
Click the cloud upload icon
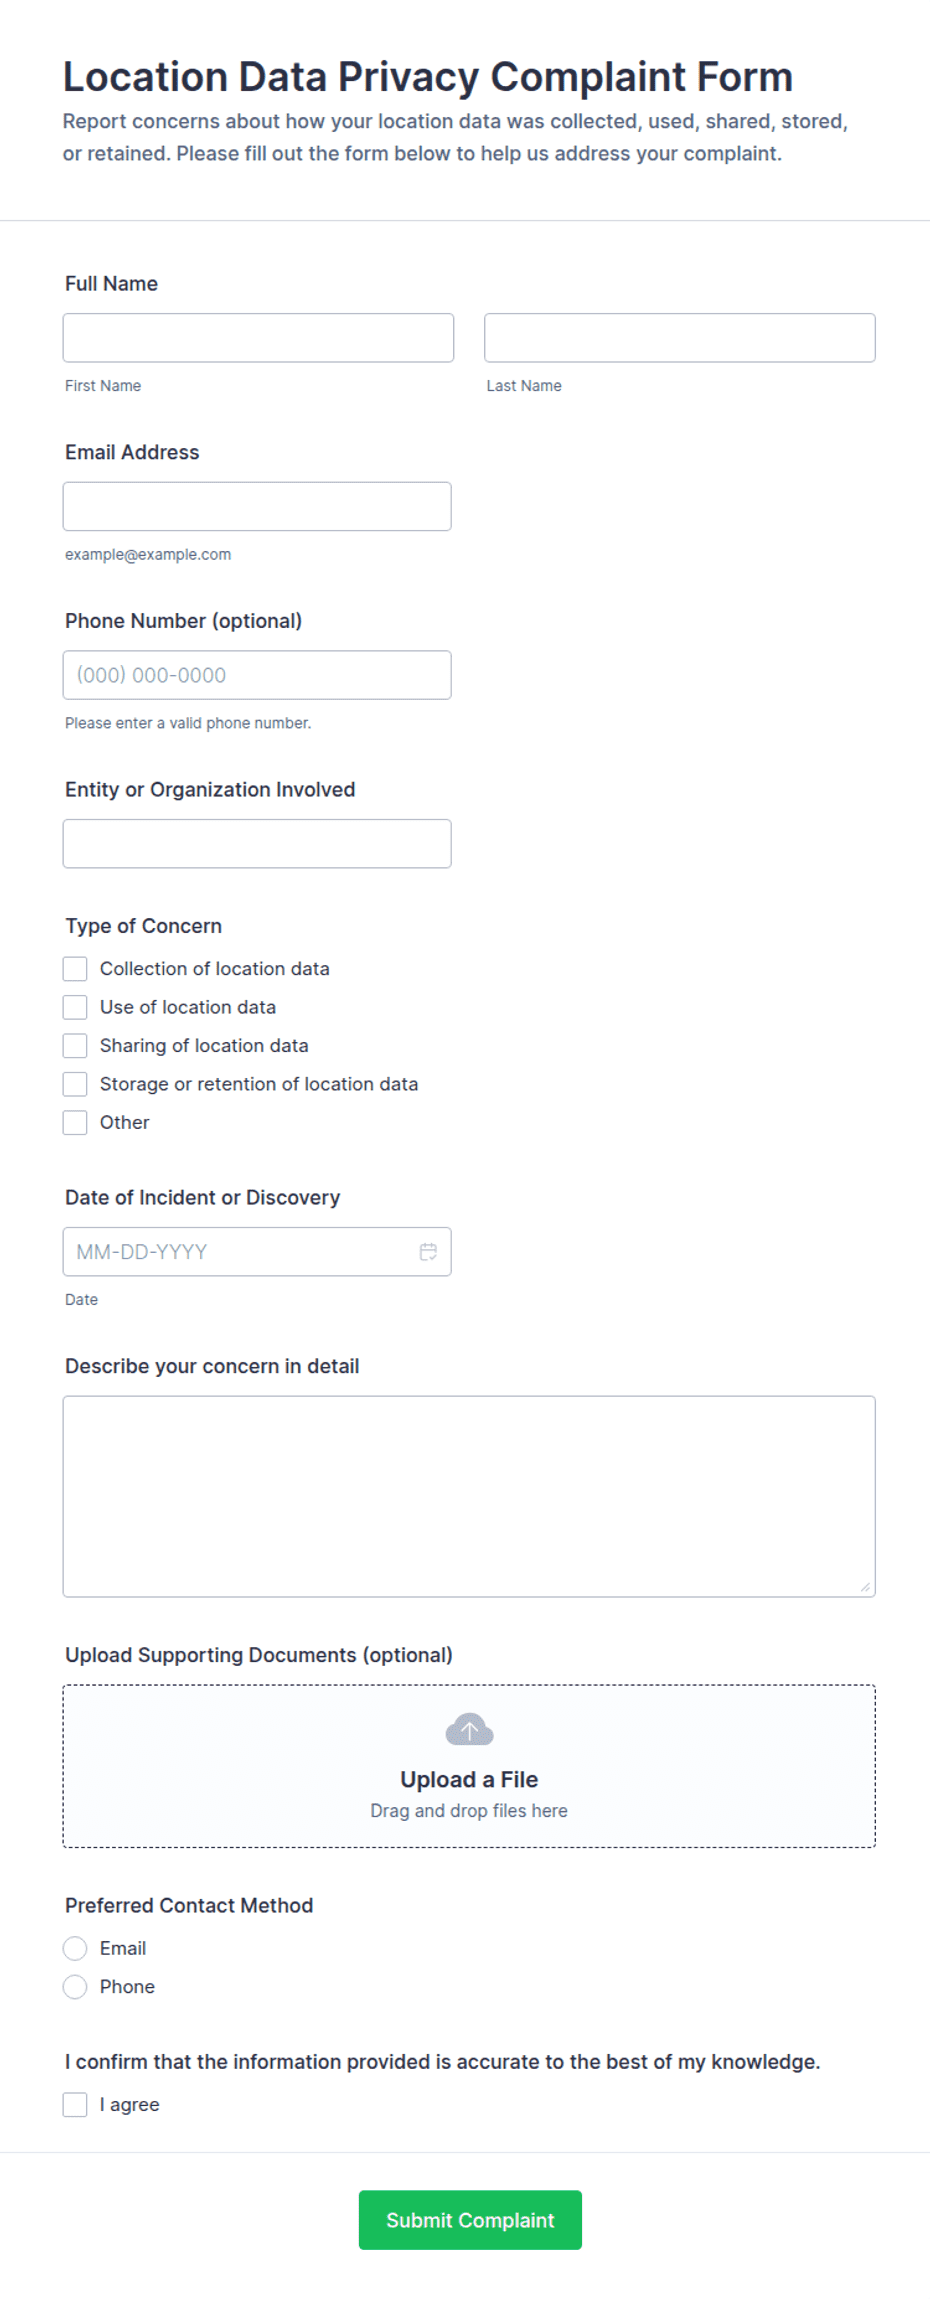tap(469, 1729)
